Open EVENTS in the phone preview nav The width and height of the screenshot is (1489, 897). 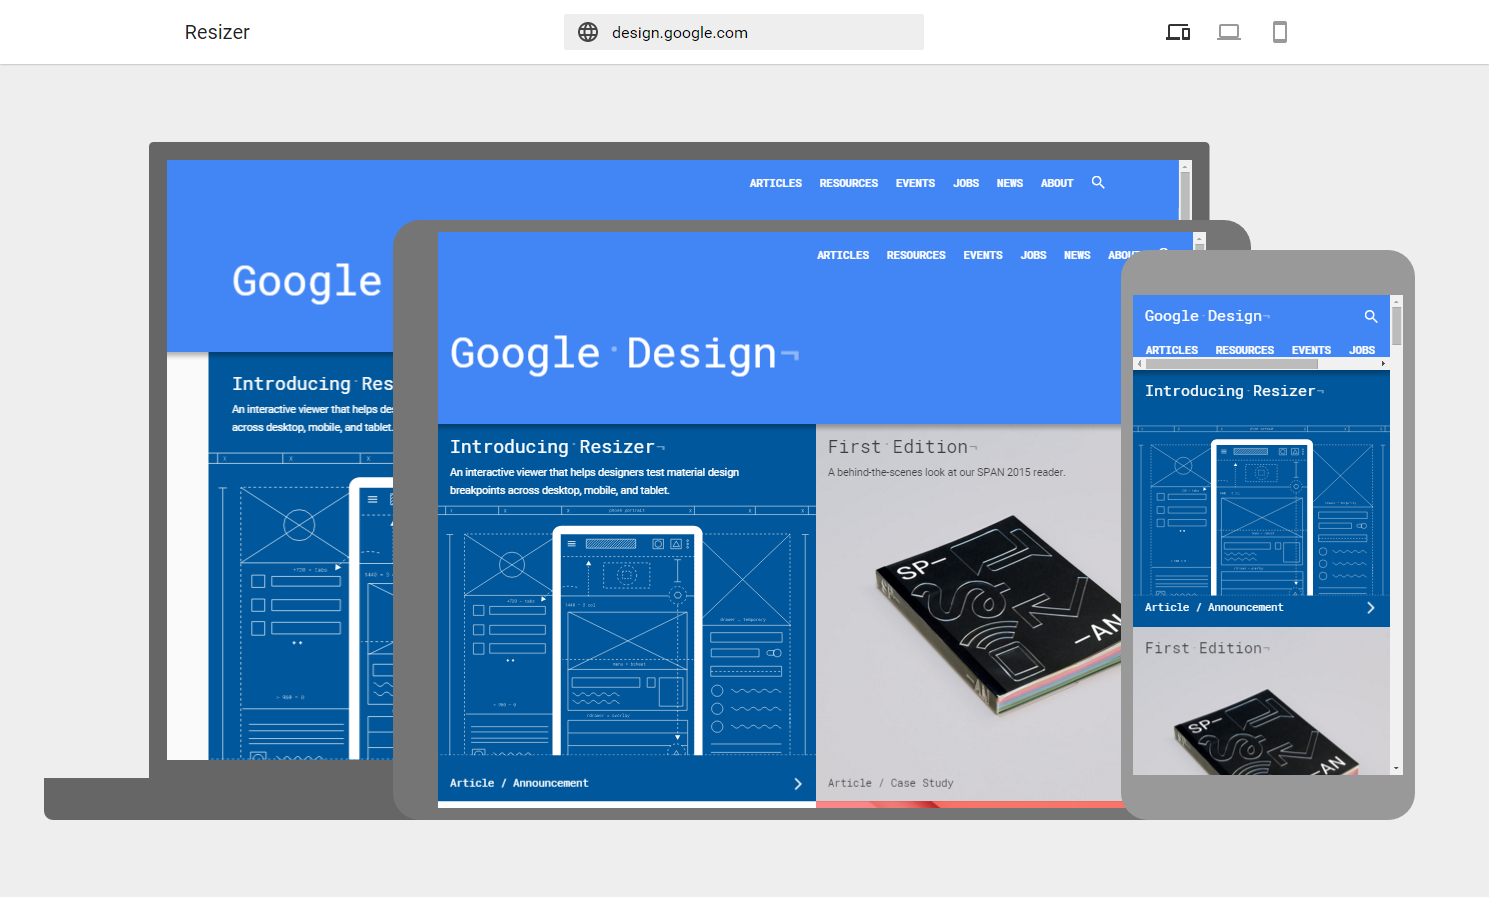click(x=1311, y=350)
